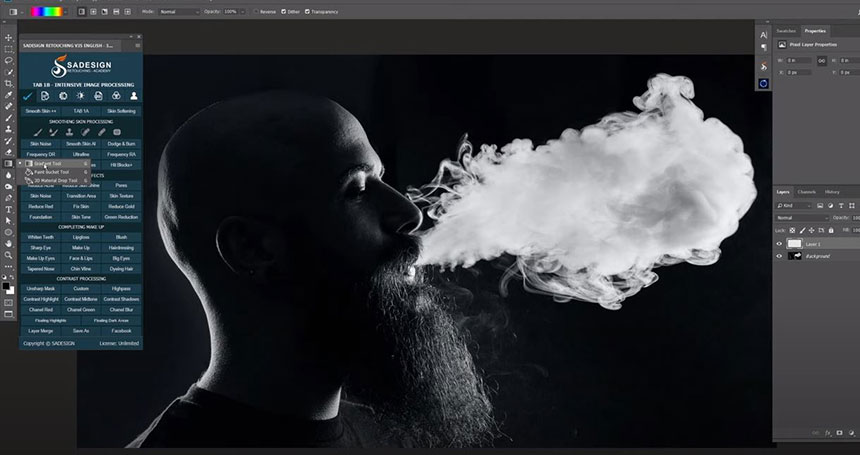The height and width of the screenshot is (455, 860).
Task: Toggle type layer filter in Layers panel
Action: 841,206
